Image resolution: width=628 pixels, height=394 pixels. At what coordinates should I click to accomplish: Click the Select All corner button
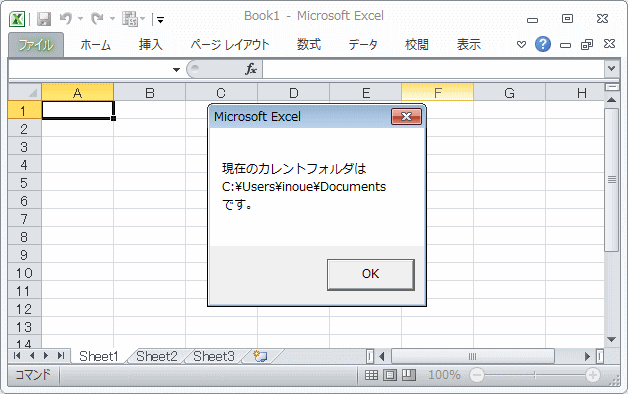point(25,92)
